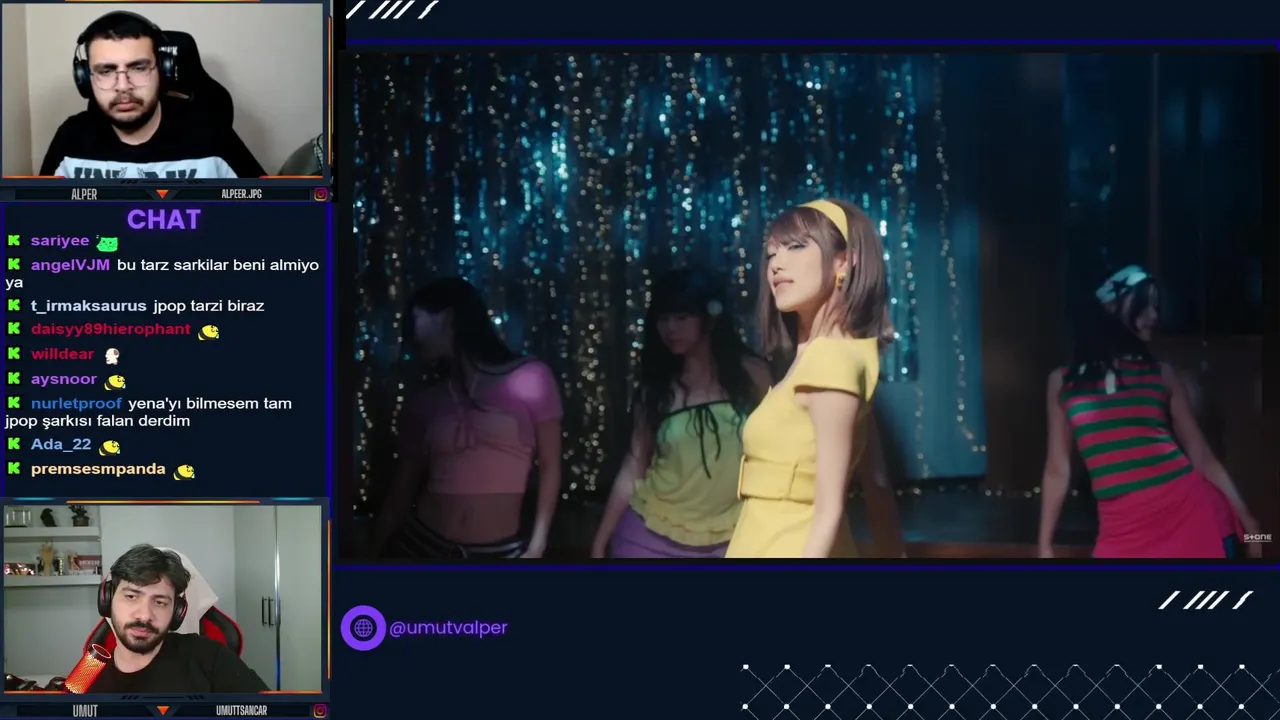Click the Kick badge next to Ada_22

coord(14,445)
